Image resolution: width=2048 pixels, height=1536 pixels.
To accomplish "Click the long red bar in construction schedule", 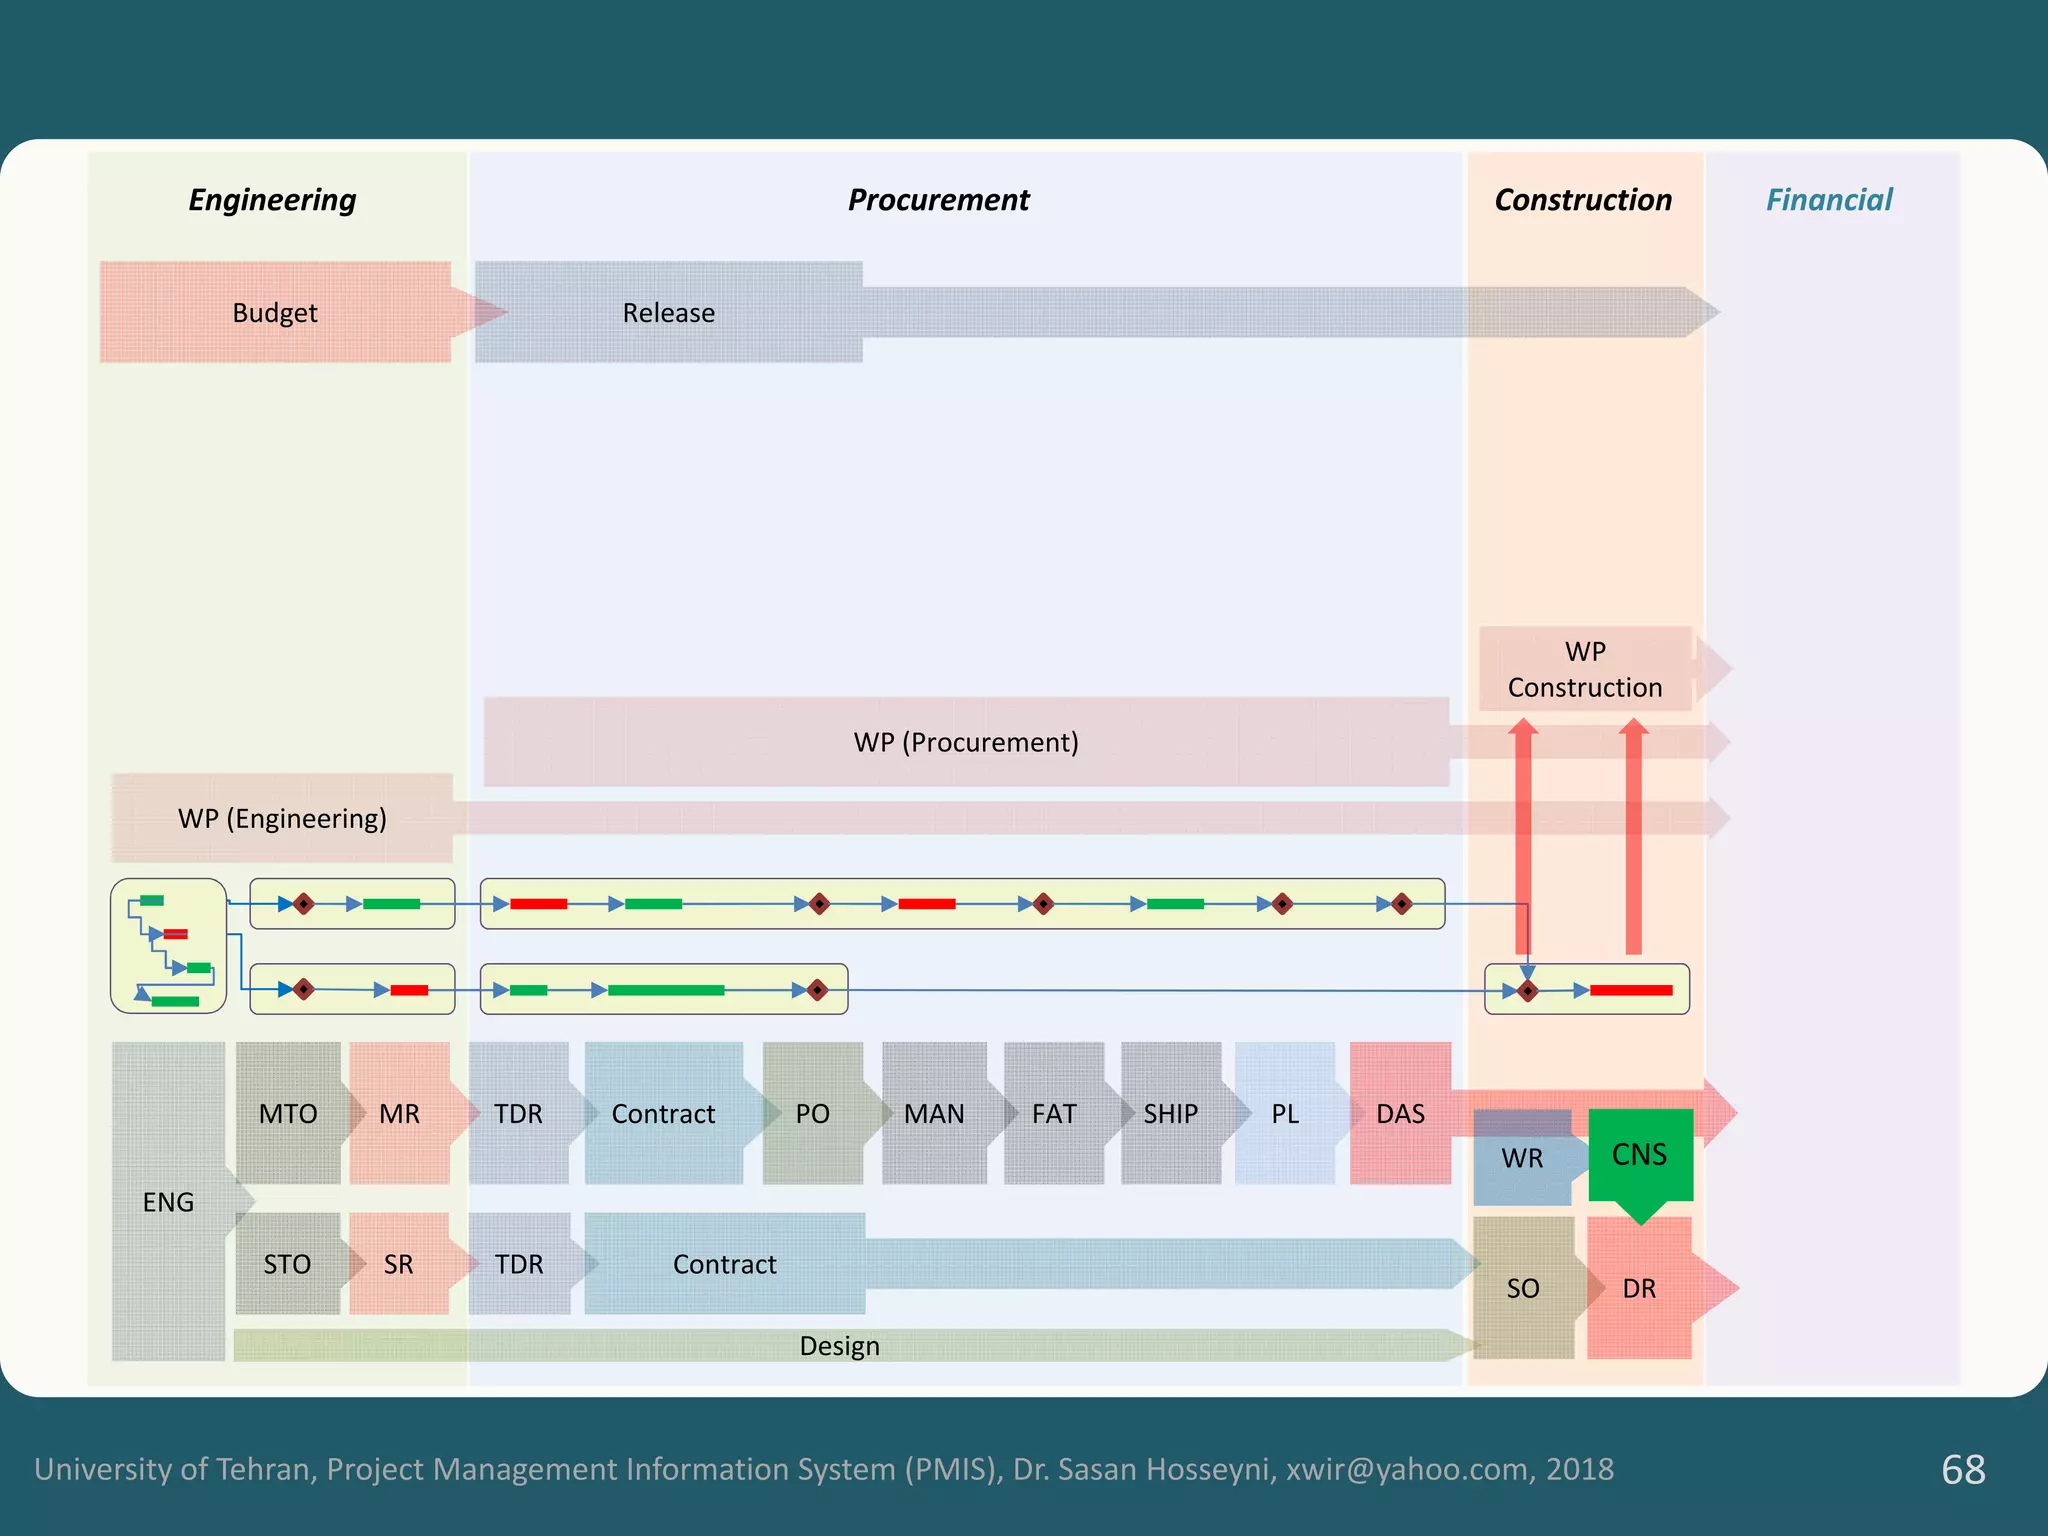I will coord(1630,990).
